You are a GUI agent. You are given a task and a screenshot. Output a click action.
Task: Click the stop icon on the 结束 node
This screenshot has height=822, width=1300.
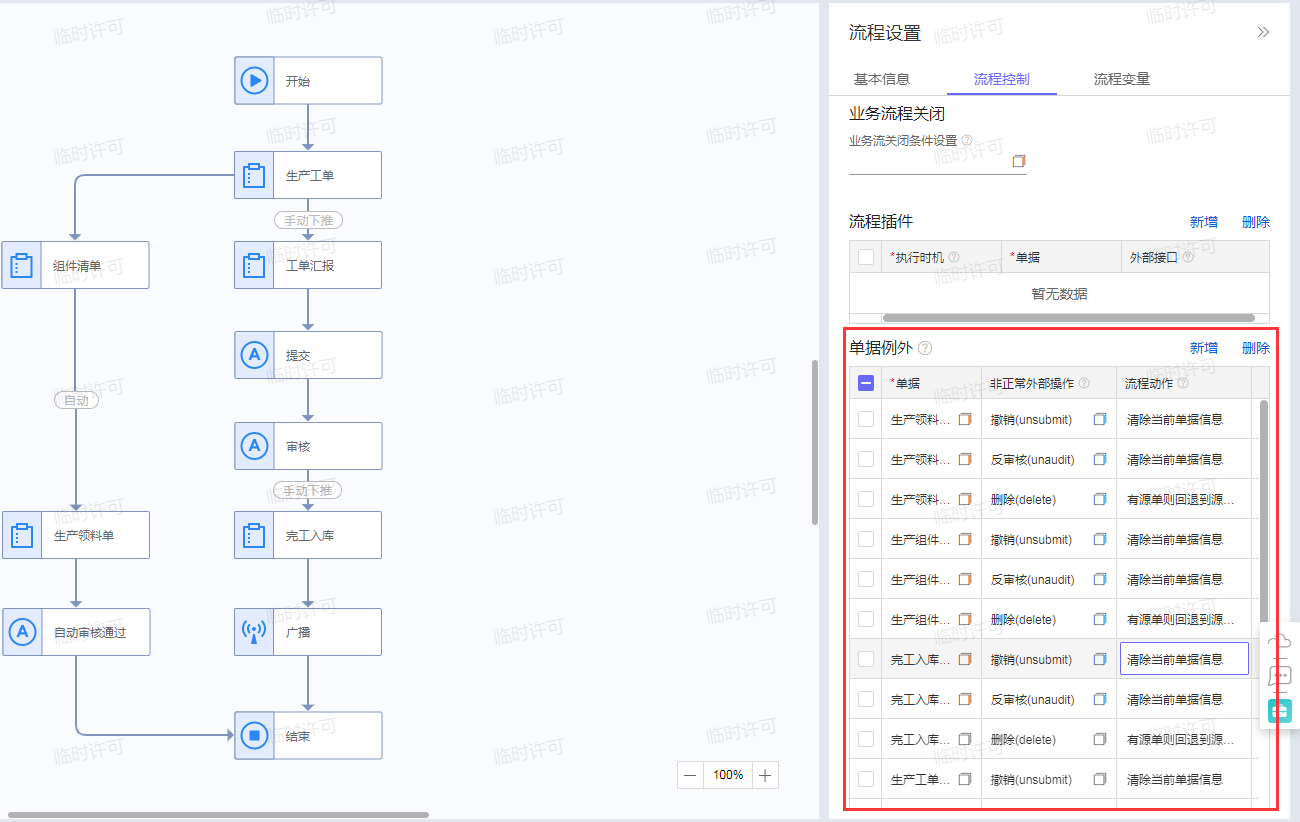pos(254,735)
